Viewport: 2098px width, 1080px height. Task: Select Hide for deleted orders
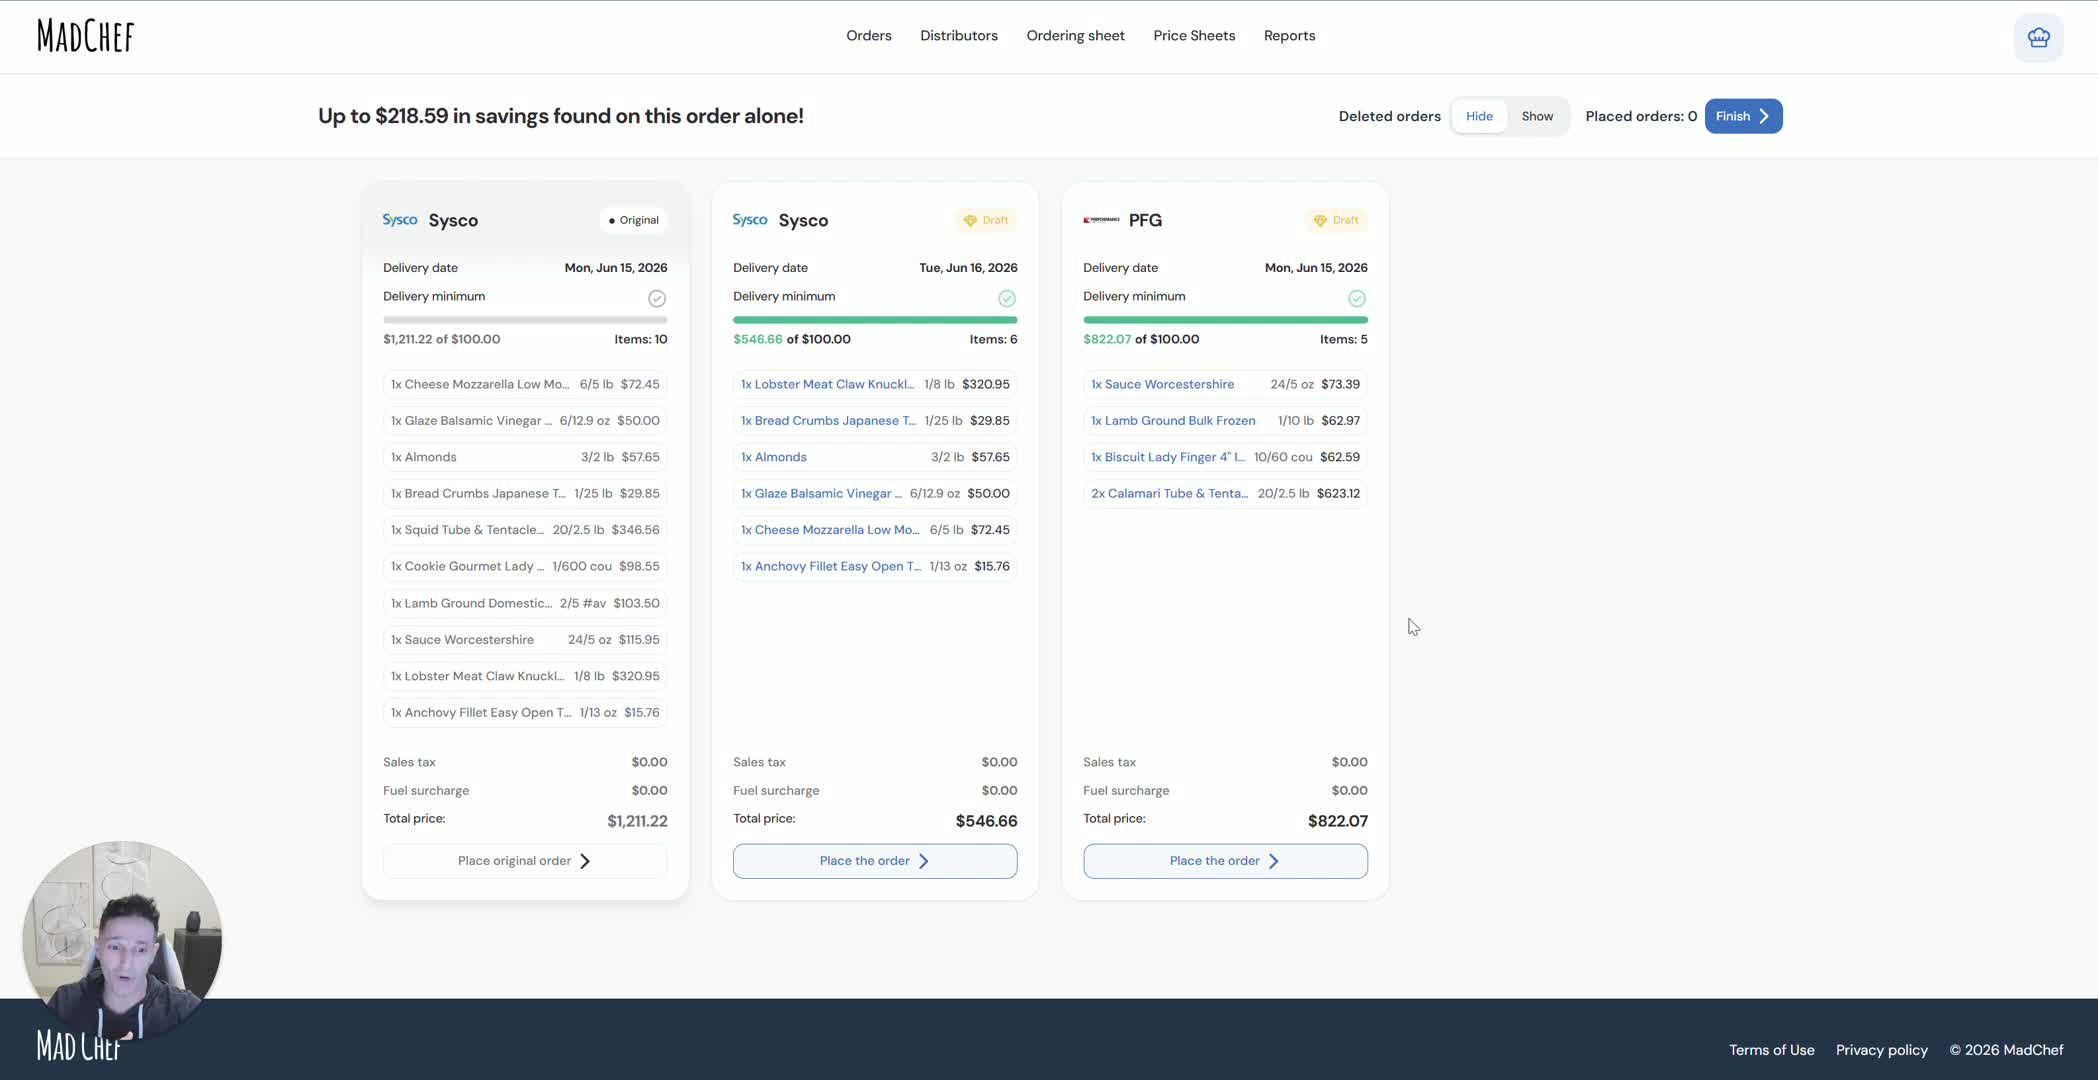[1479, 116]
